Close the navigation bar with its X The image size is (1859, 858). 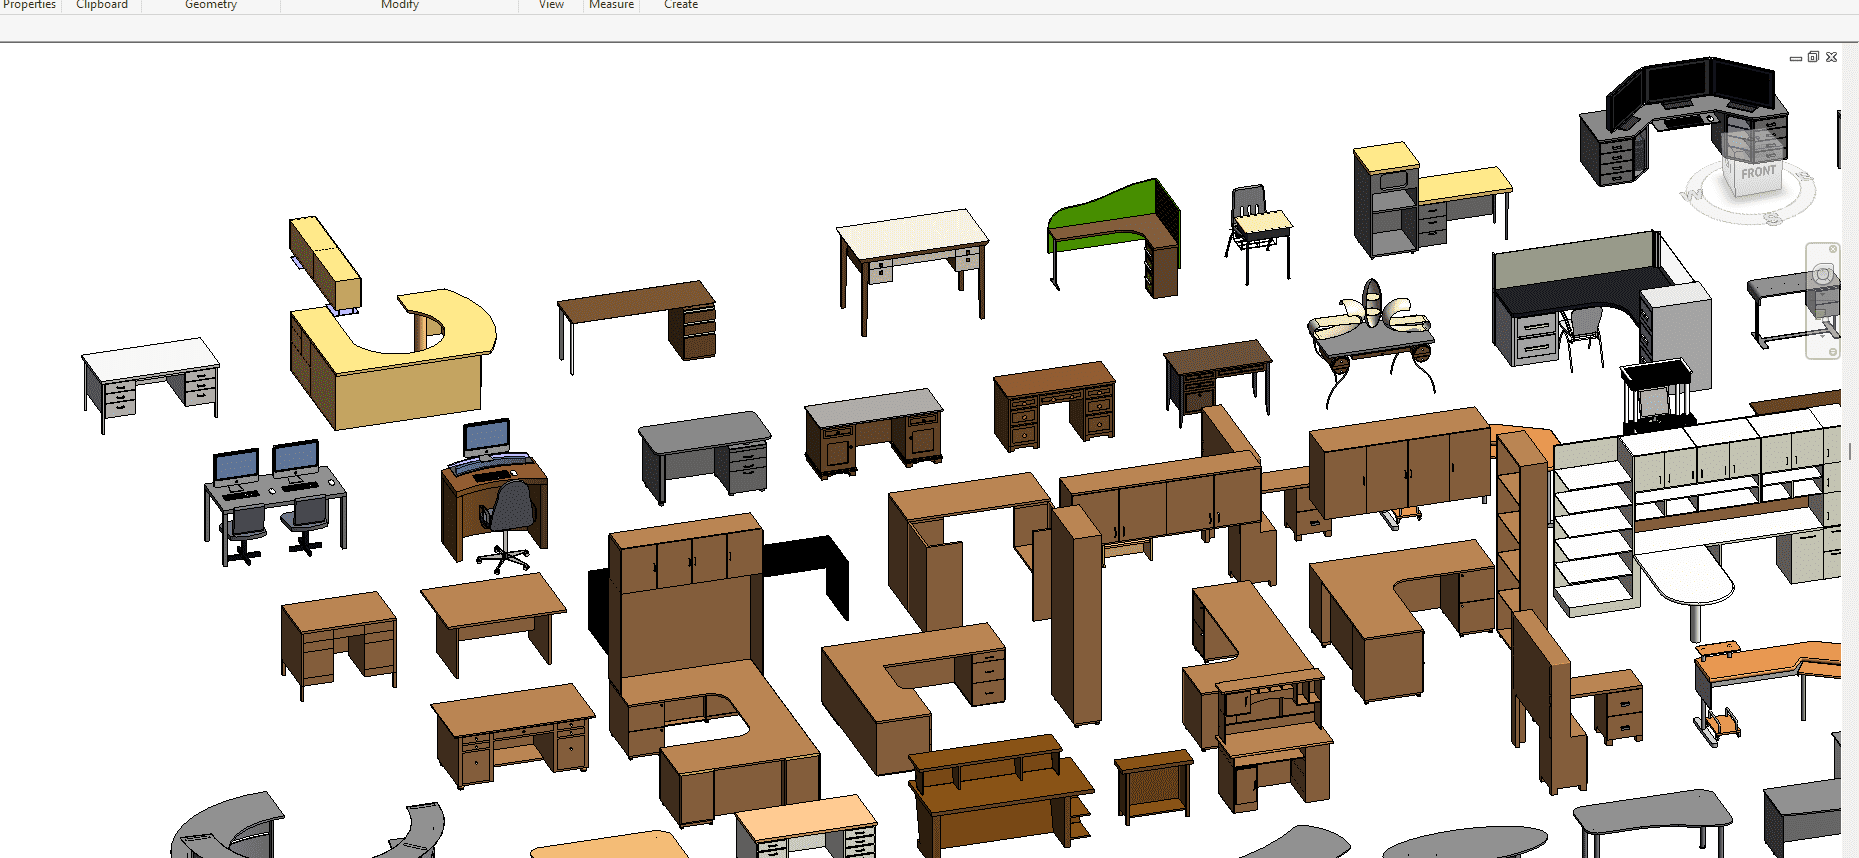tap(1833, 249)
